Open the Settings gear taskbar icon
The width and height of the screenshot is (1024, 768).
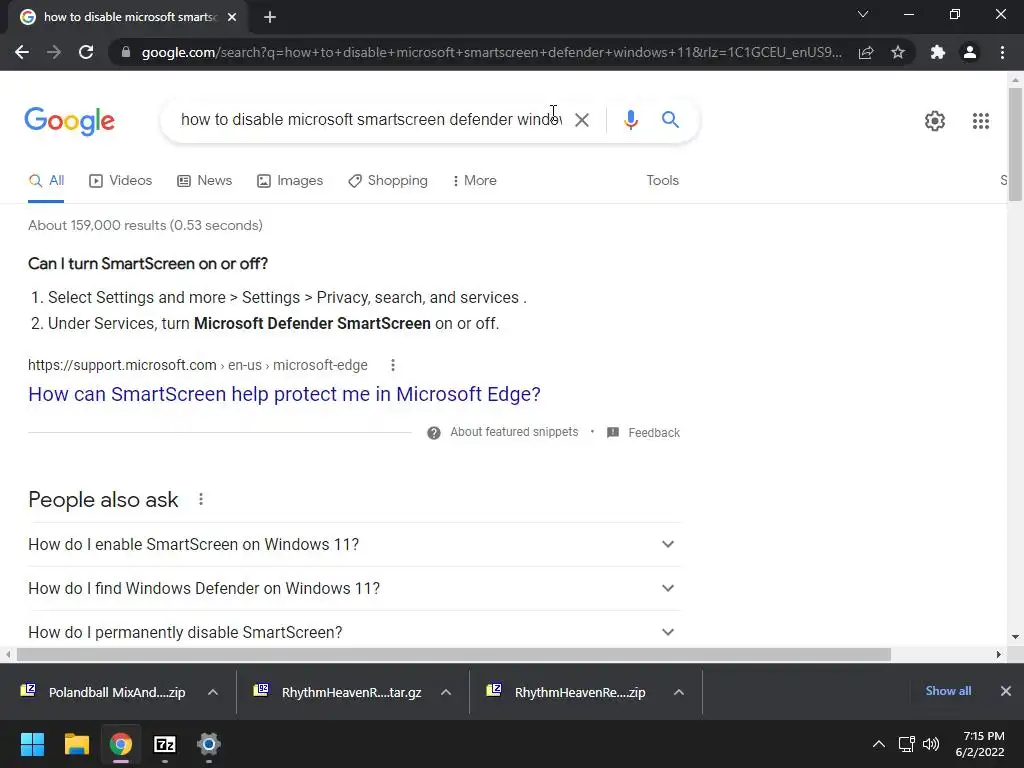(209, 744)
